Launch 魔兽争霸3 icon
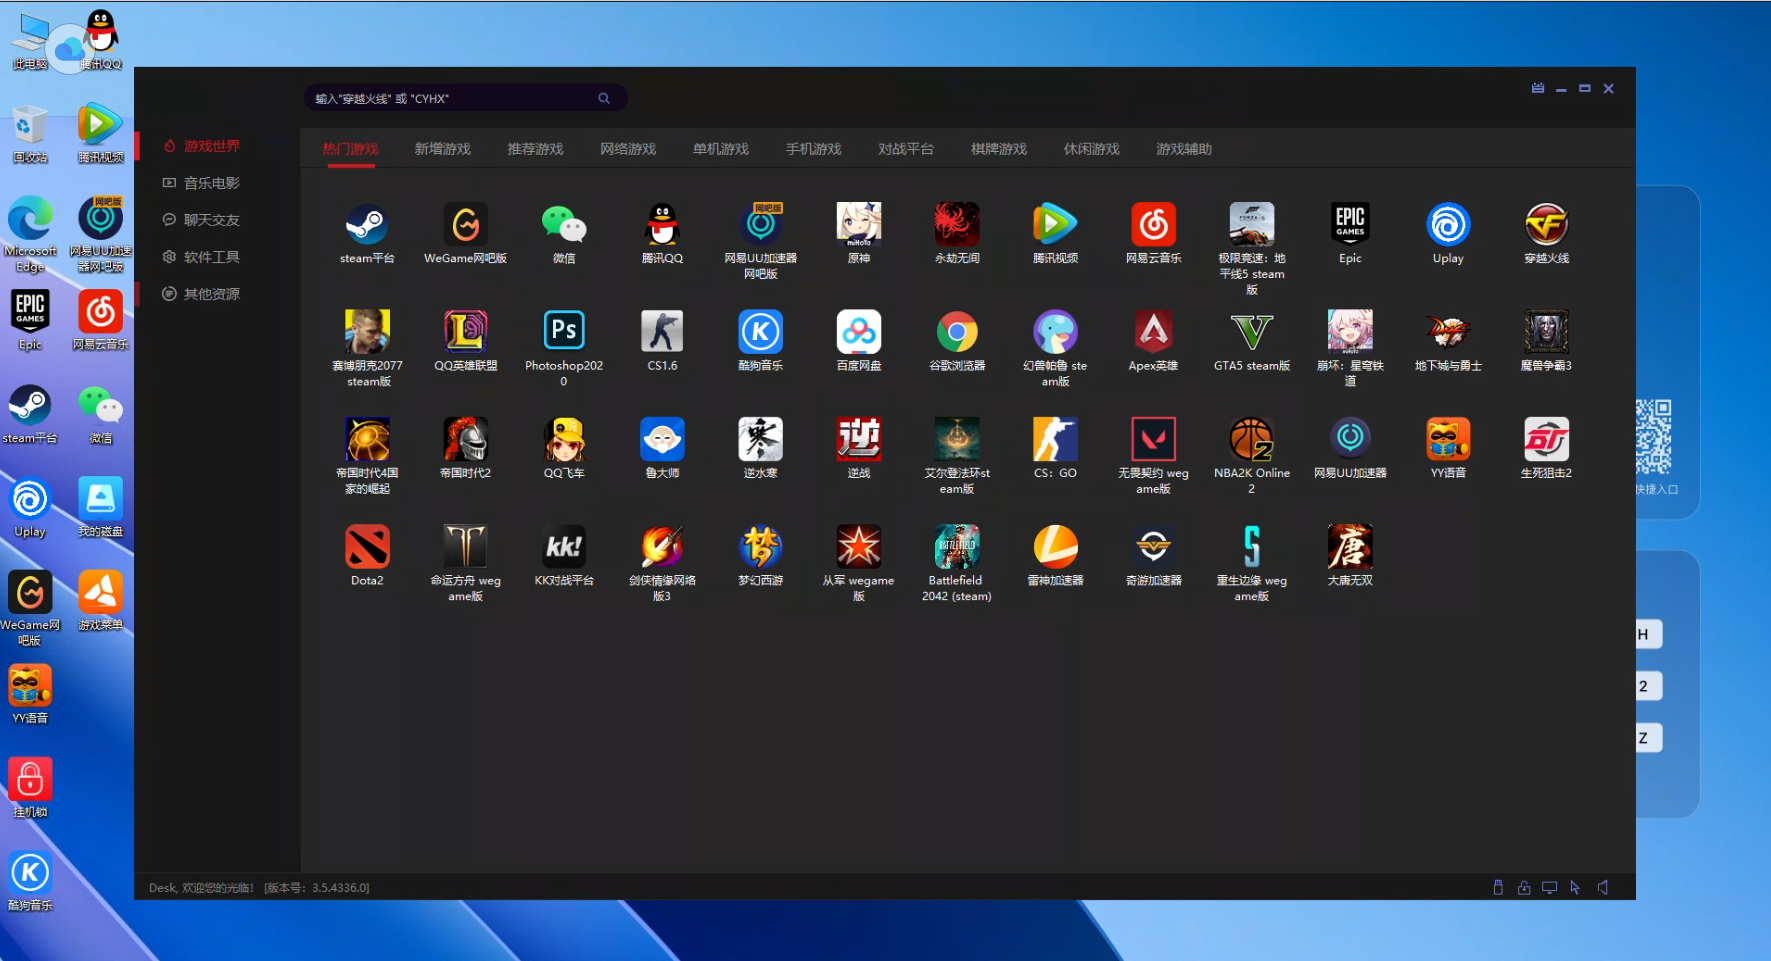Image resolution: width=1771 pixels, height=961 pixels. click(x=1546, y=332)
